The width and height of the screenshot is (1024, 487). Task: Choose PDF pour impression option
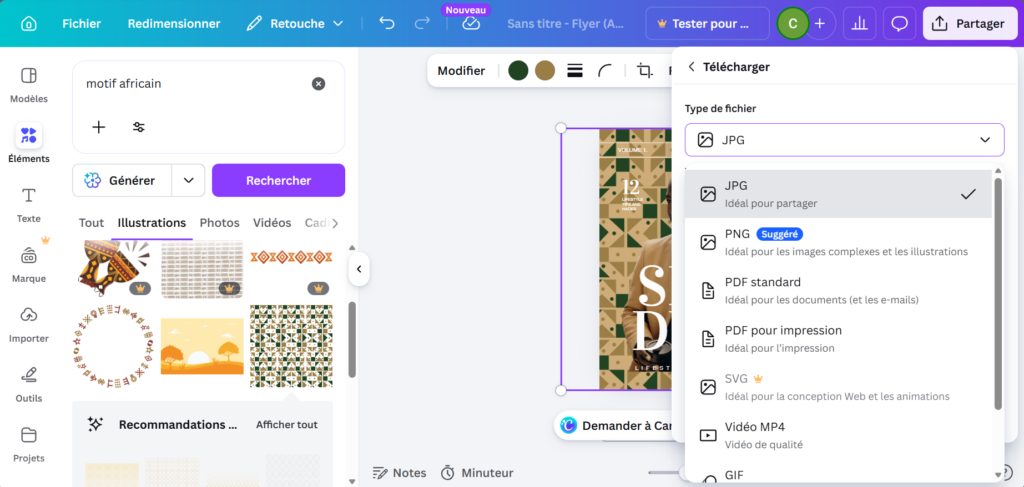(839, 339)
